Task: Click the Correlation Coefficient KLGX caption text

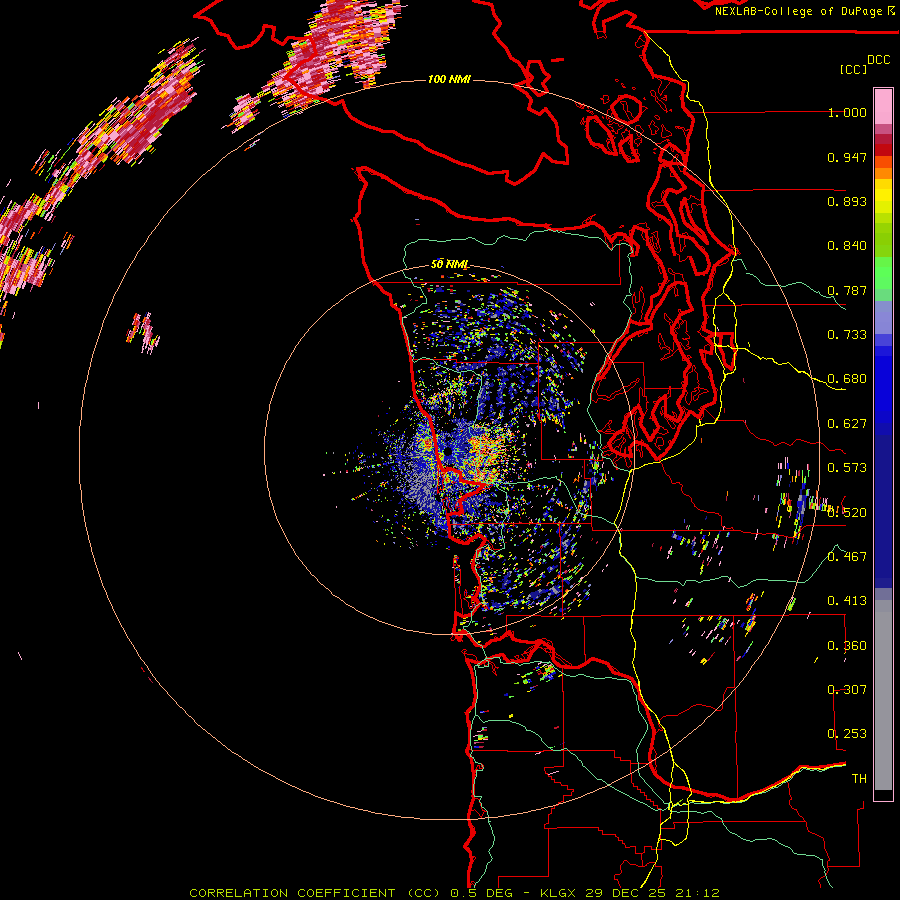Action: click(455, 893)
